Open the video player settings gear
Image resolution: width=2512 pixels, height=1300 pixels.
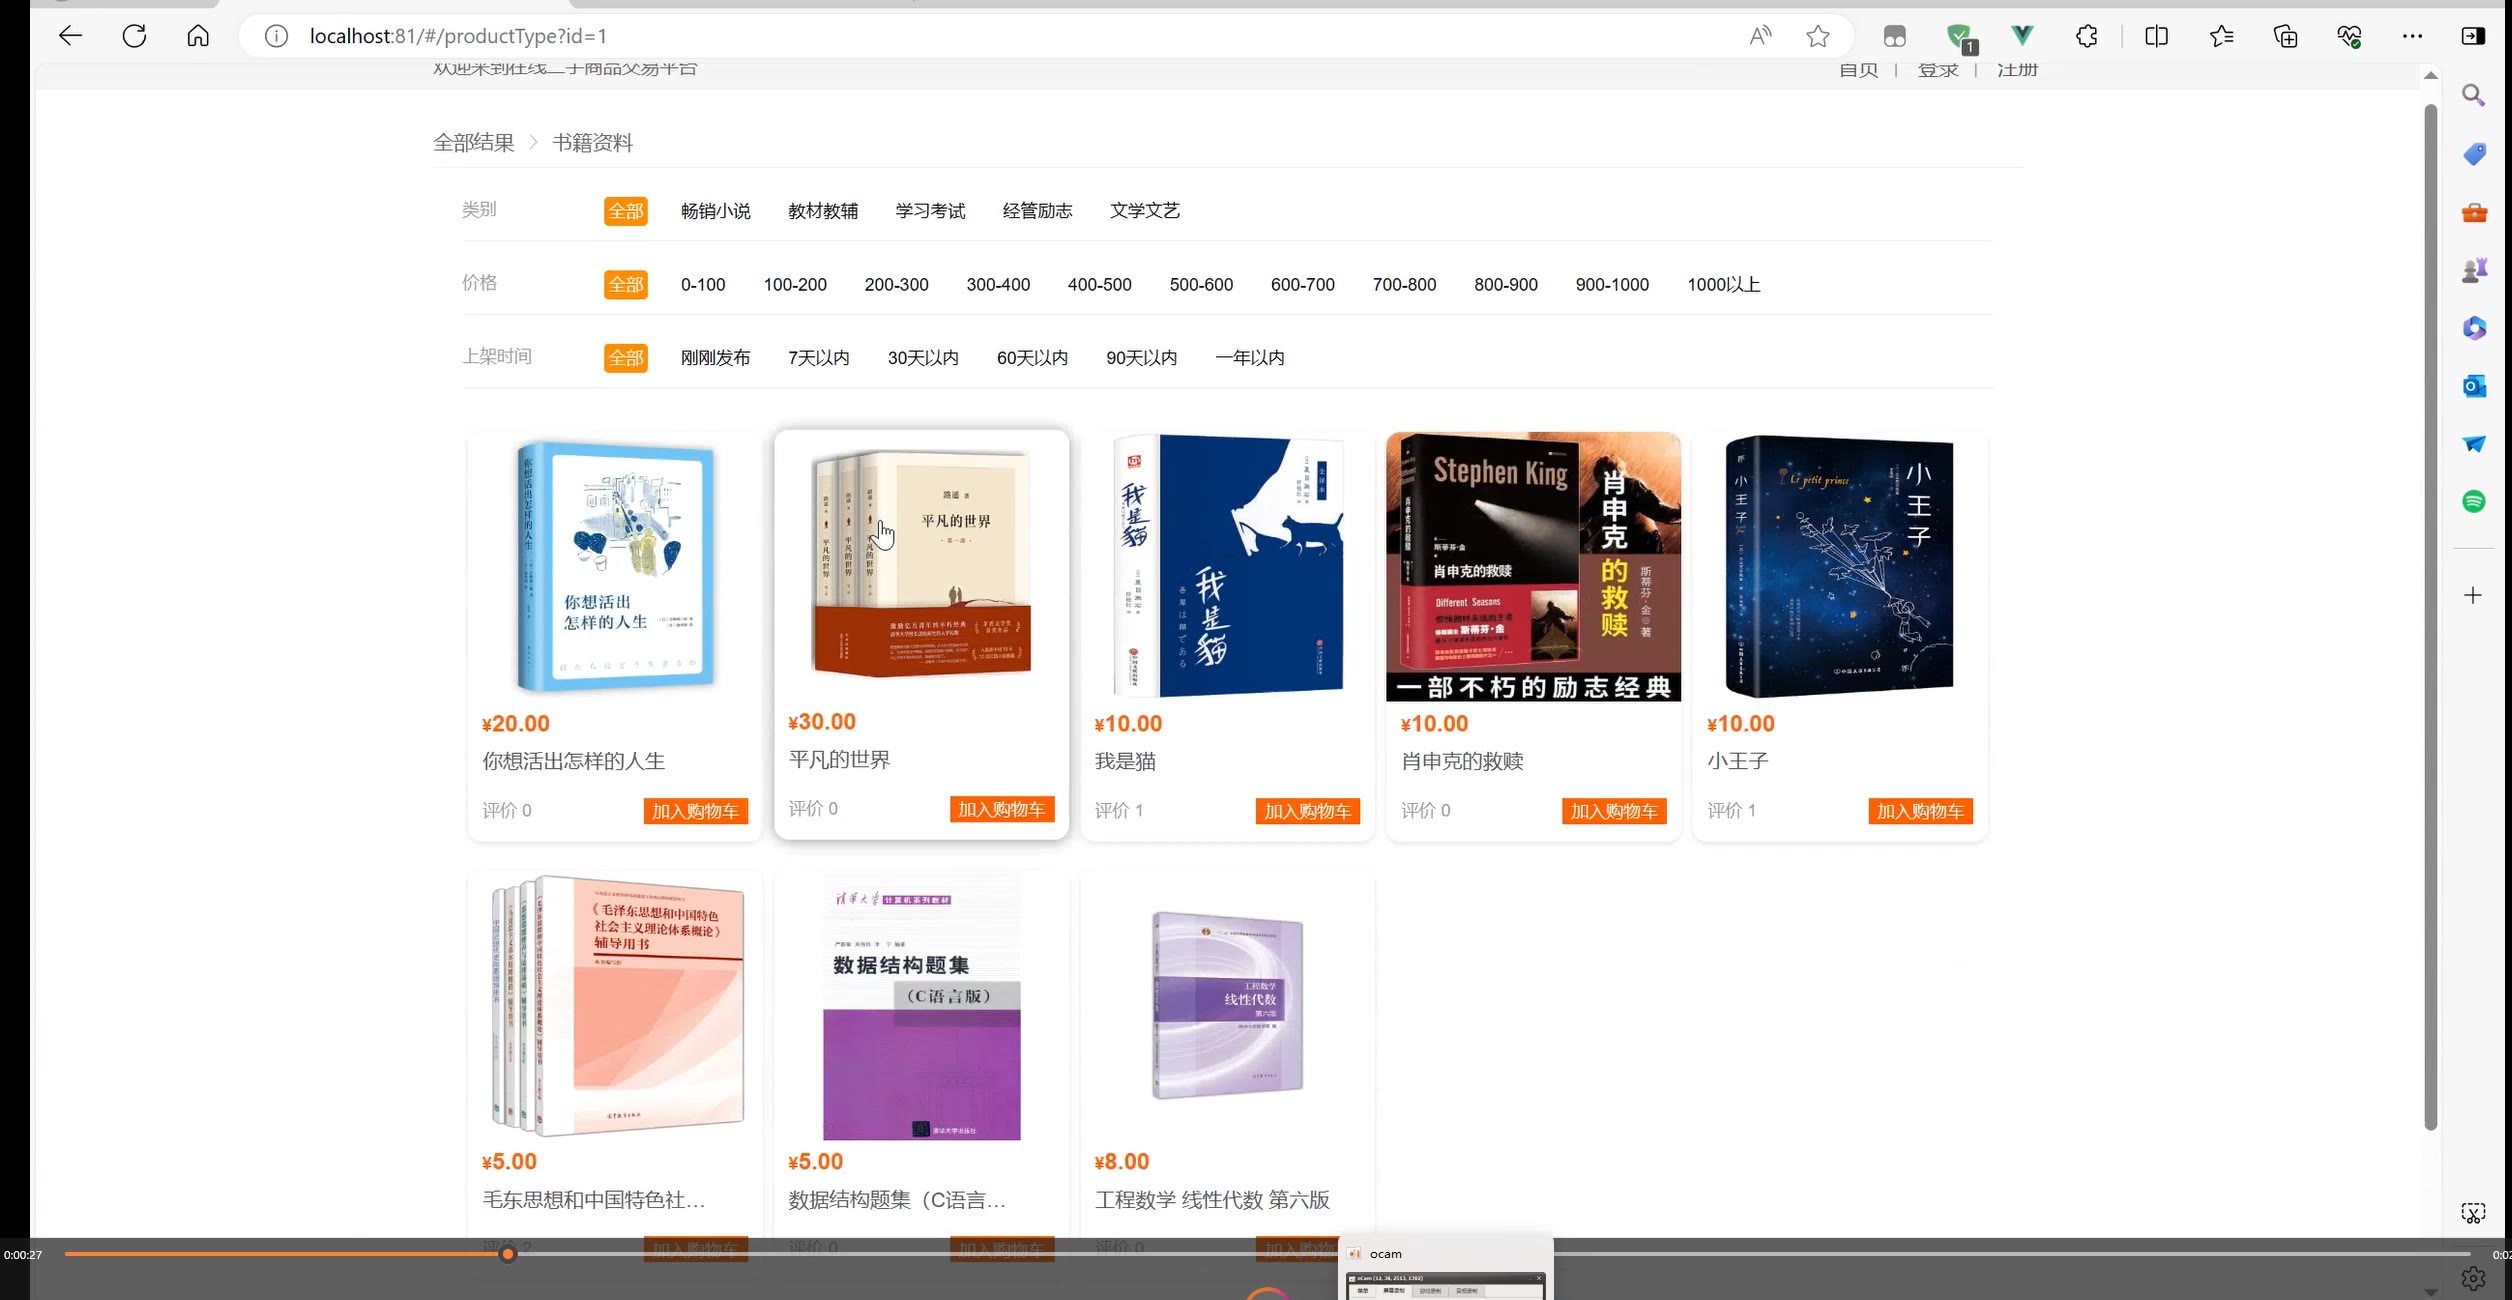[x=2473, y=1278]
